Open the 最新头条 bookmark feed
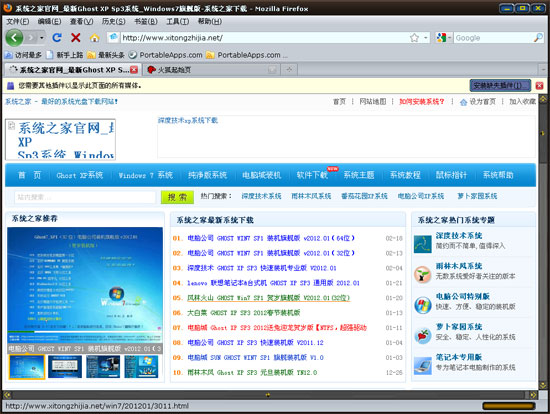Screen dimensions: 550x414 [106, 55]
